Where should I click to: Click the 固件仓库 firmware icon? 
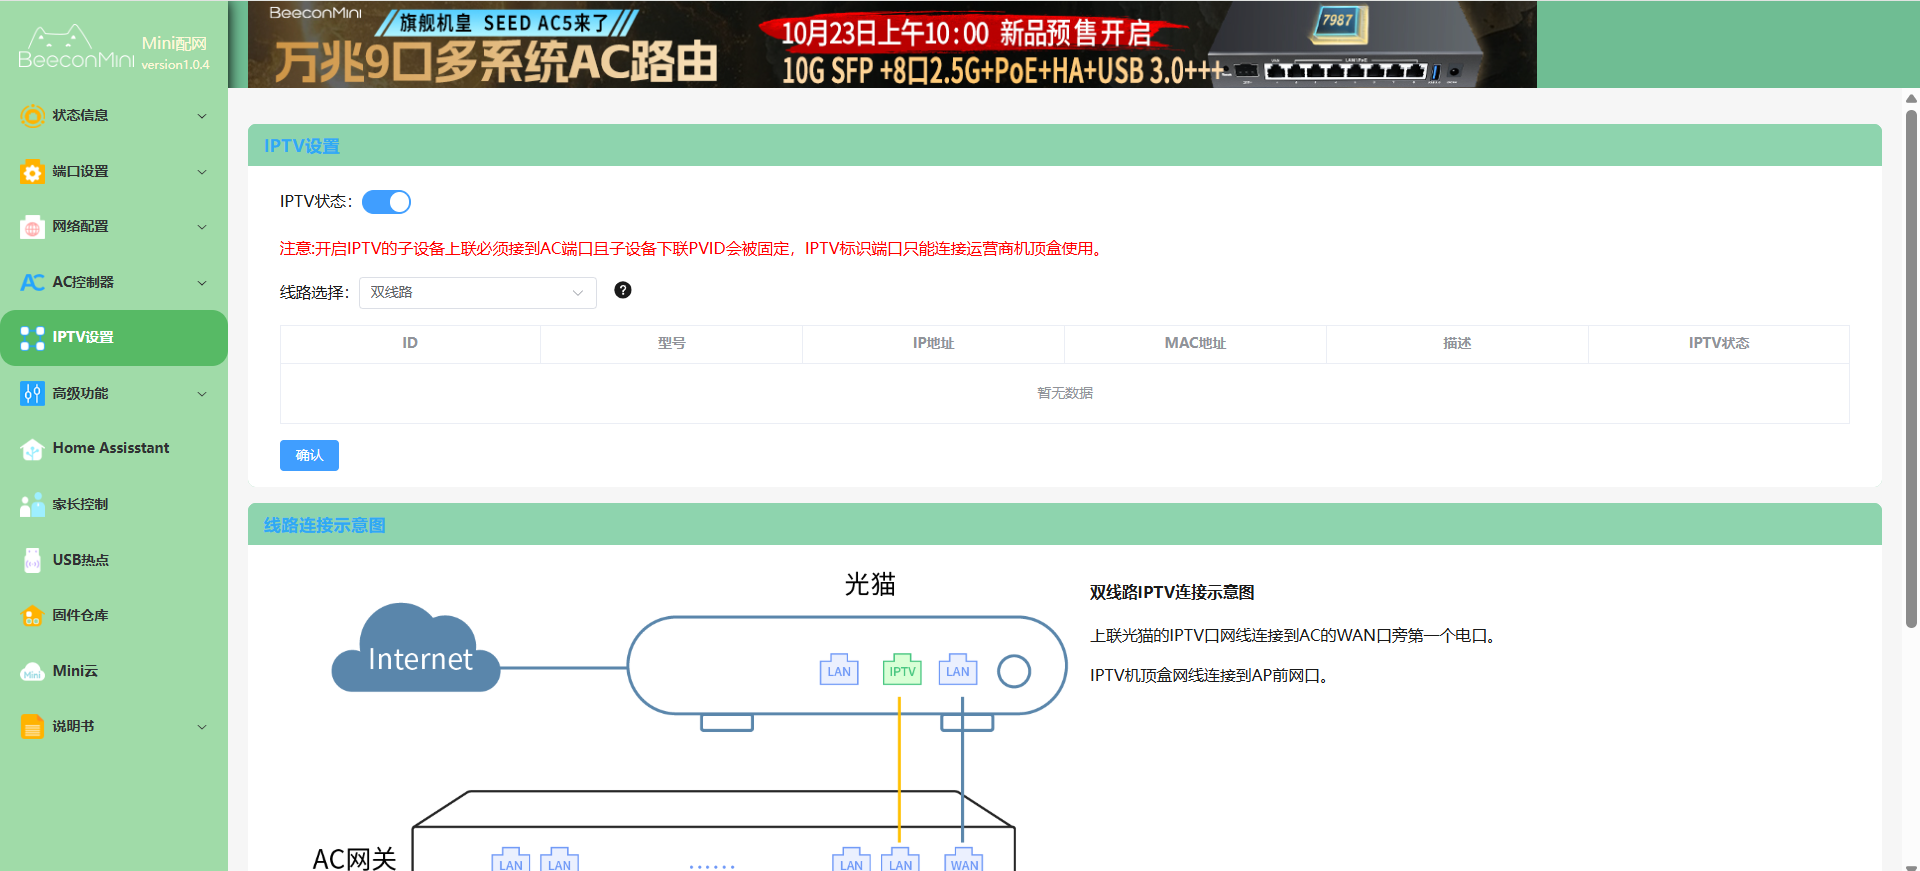32,616
